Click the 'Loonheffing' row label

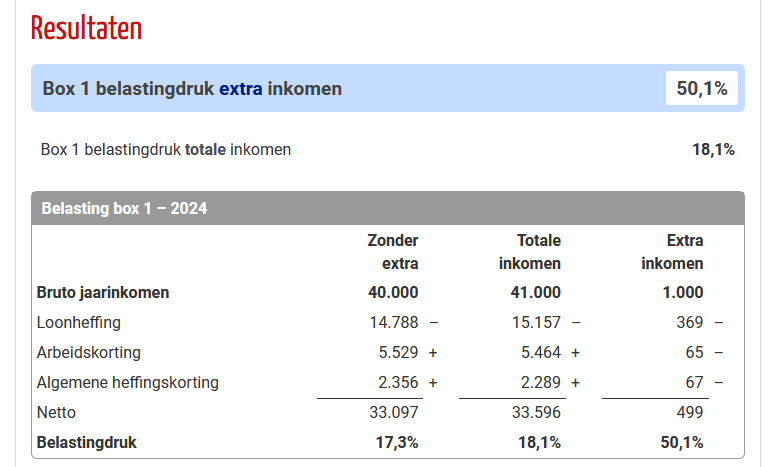pos(78,323)
